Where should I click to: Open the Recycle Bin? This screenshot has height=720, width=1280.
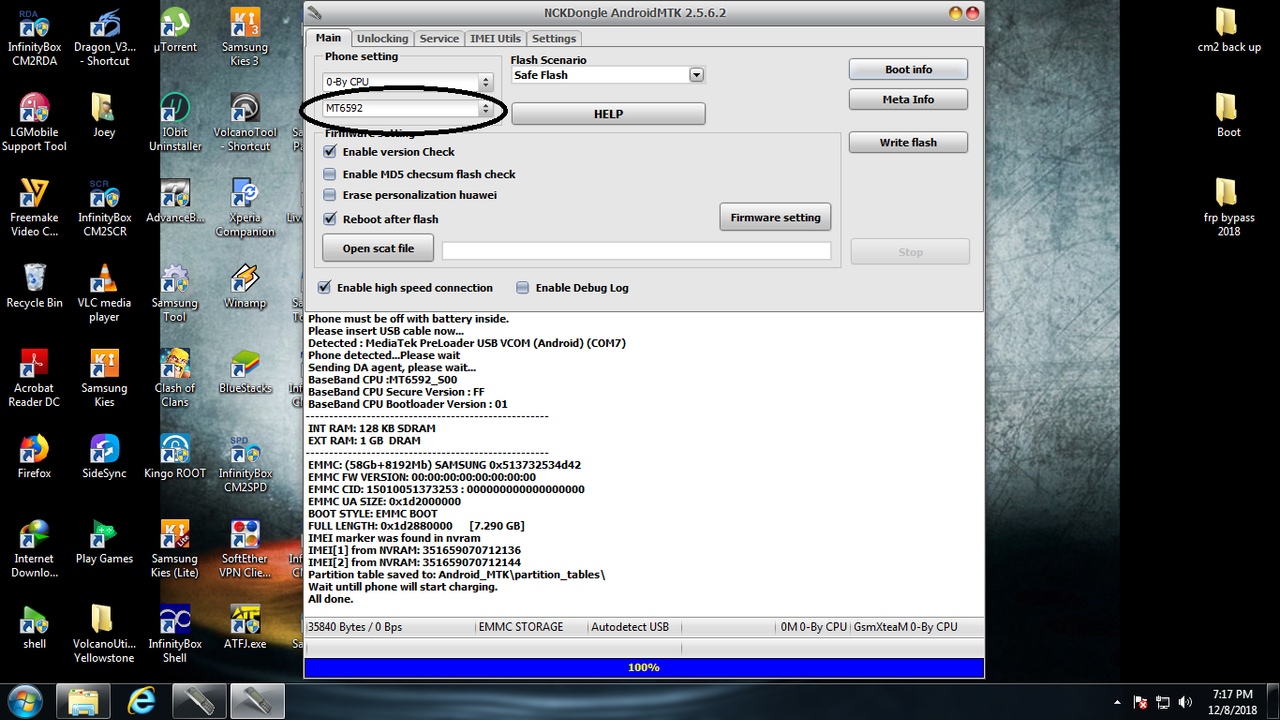tap(34, 286)
